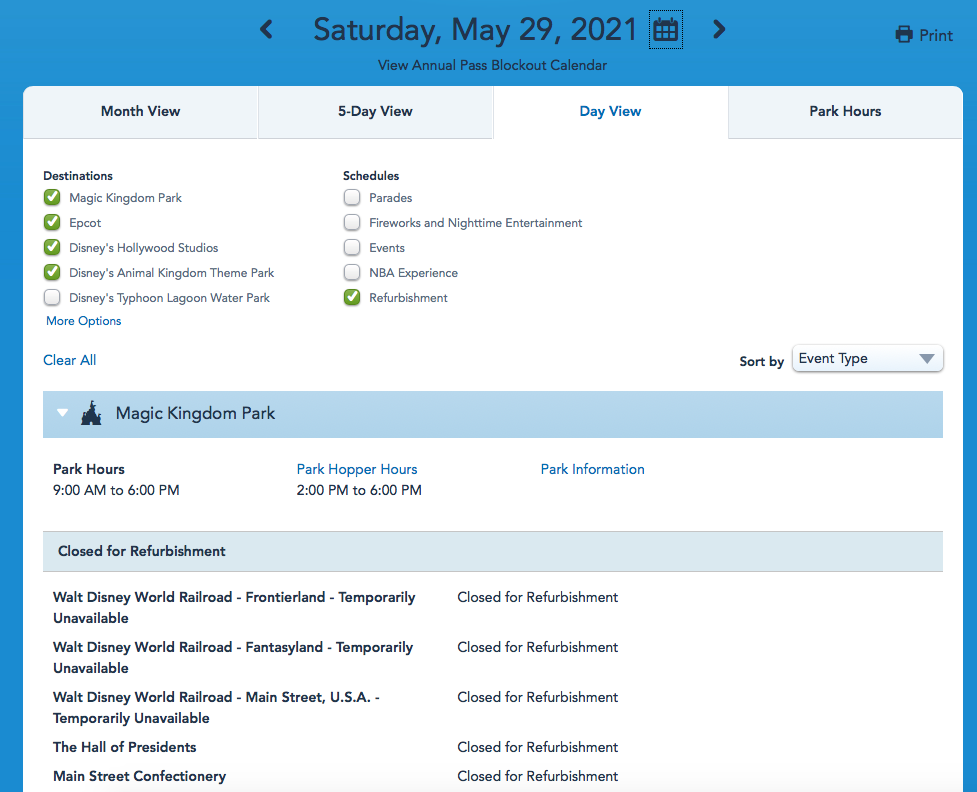Expand More Options under Destinations

[84, 321]
